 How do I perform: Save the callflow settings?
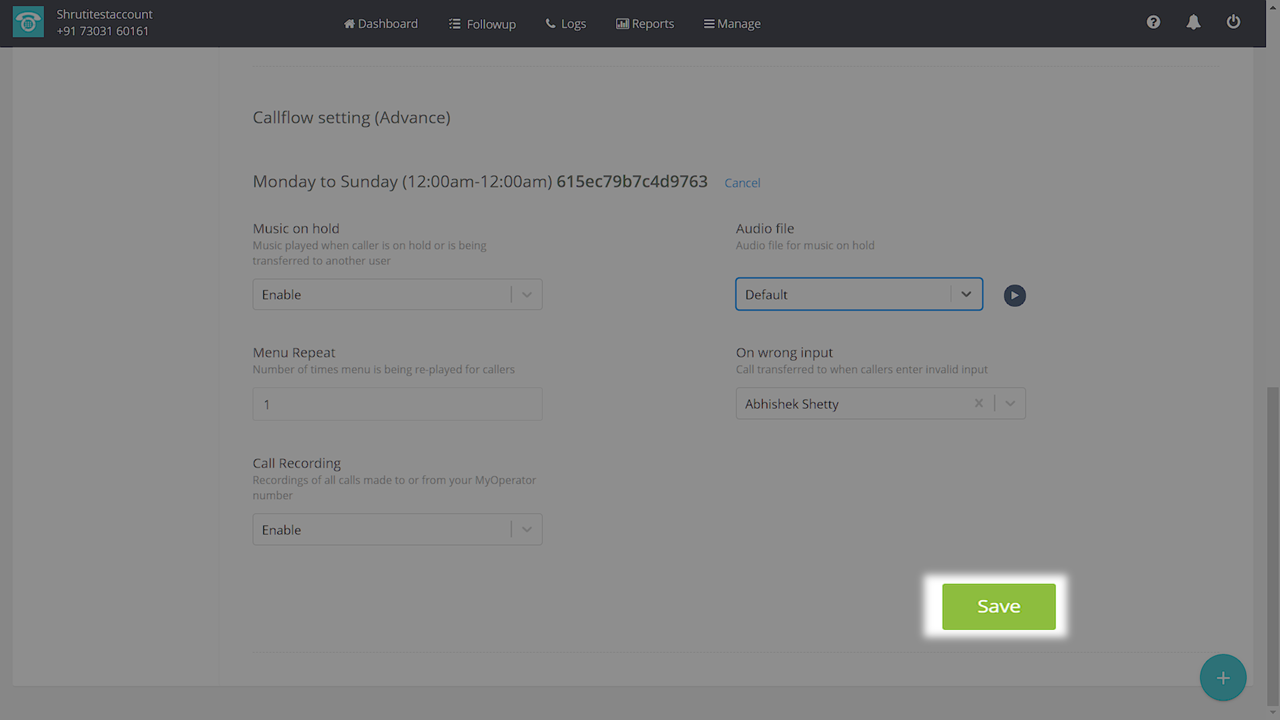998,607
